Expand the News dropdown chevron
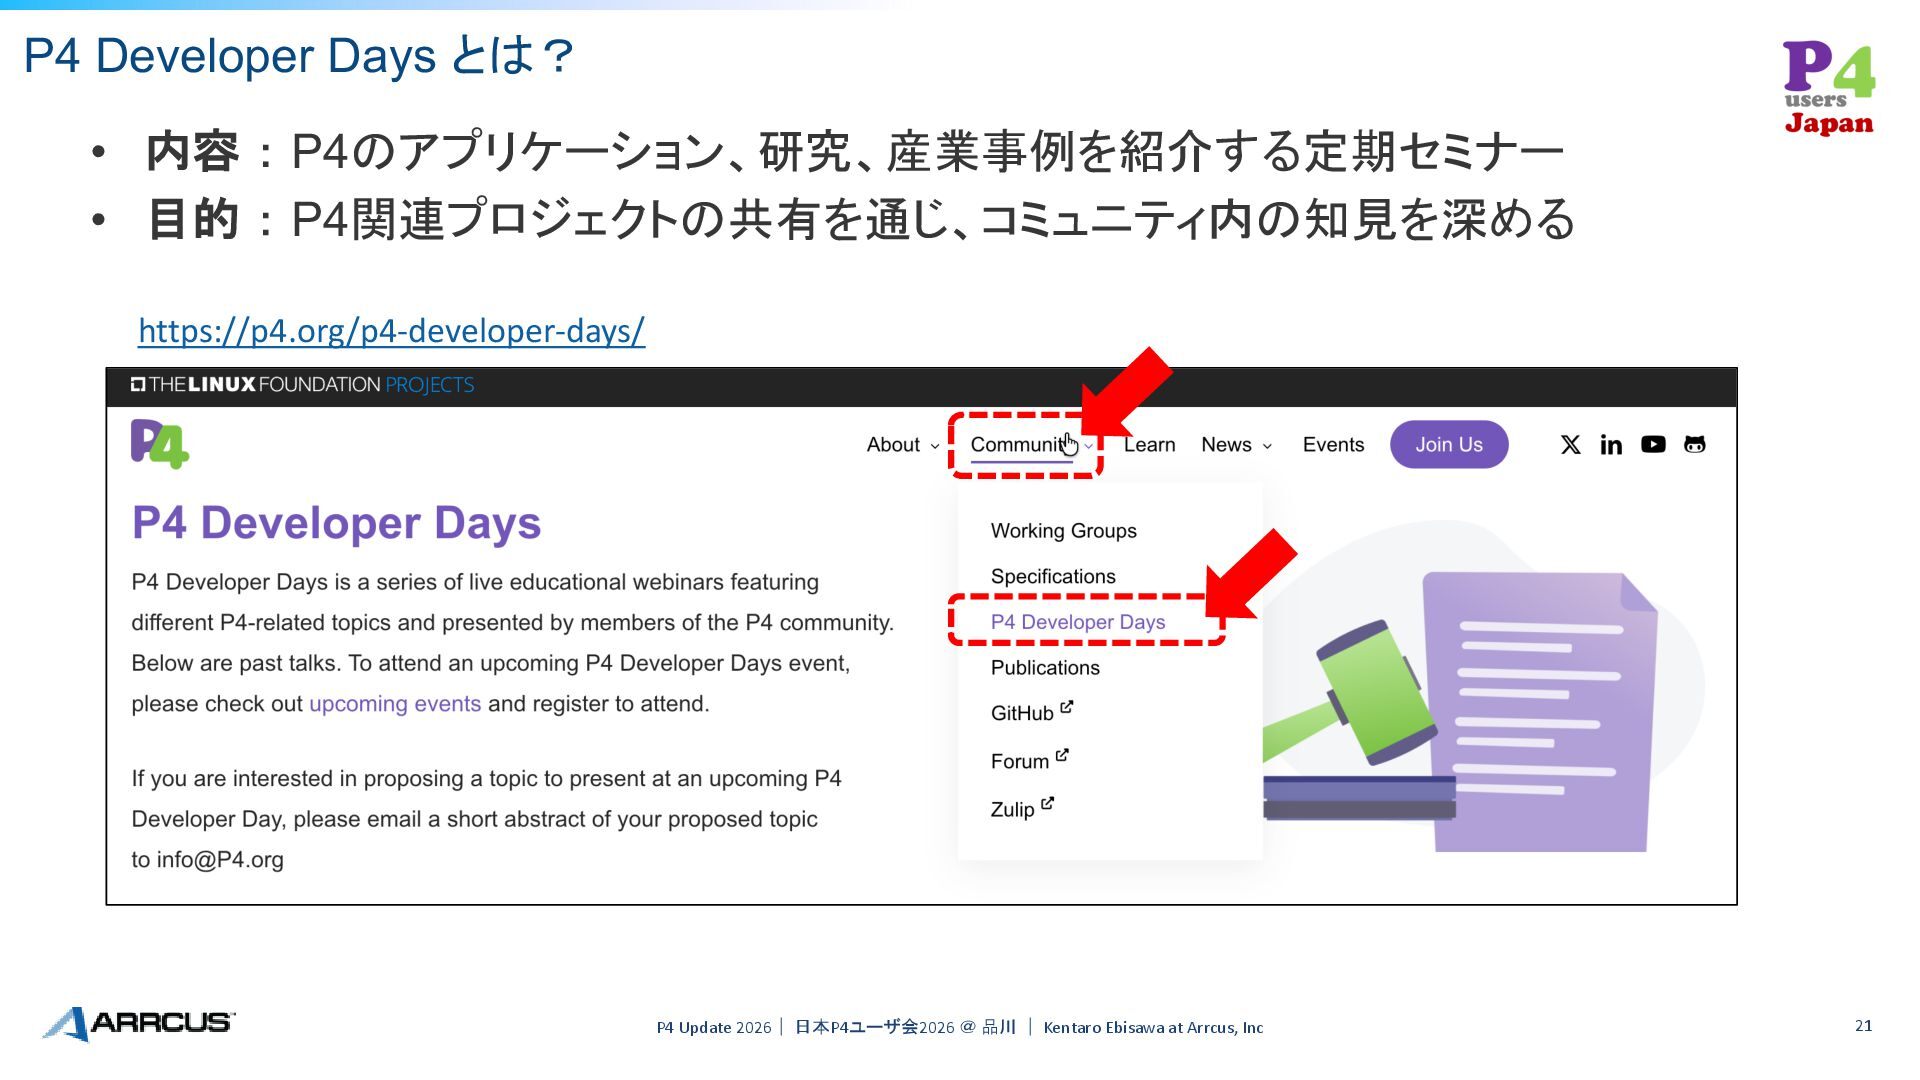Viewport: 1920px width, 1080px height. (1267, 446)
